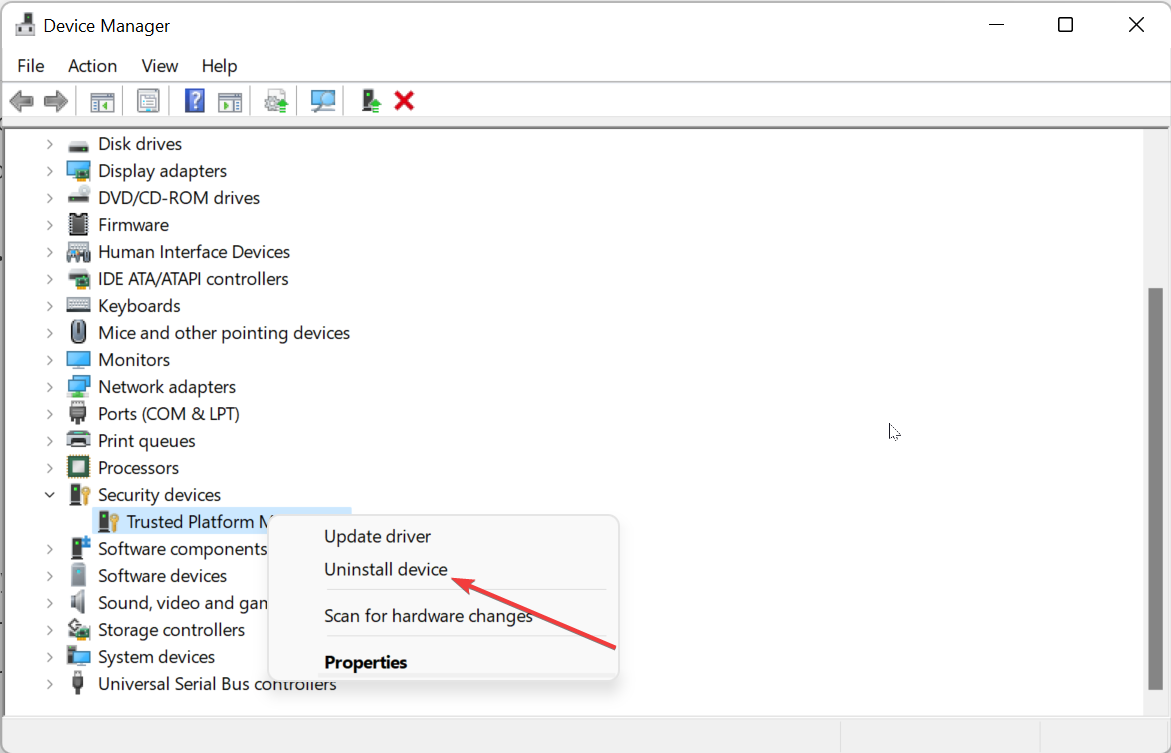
Task: Click the Disk drives icon
Action: coord(78,144)
